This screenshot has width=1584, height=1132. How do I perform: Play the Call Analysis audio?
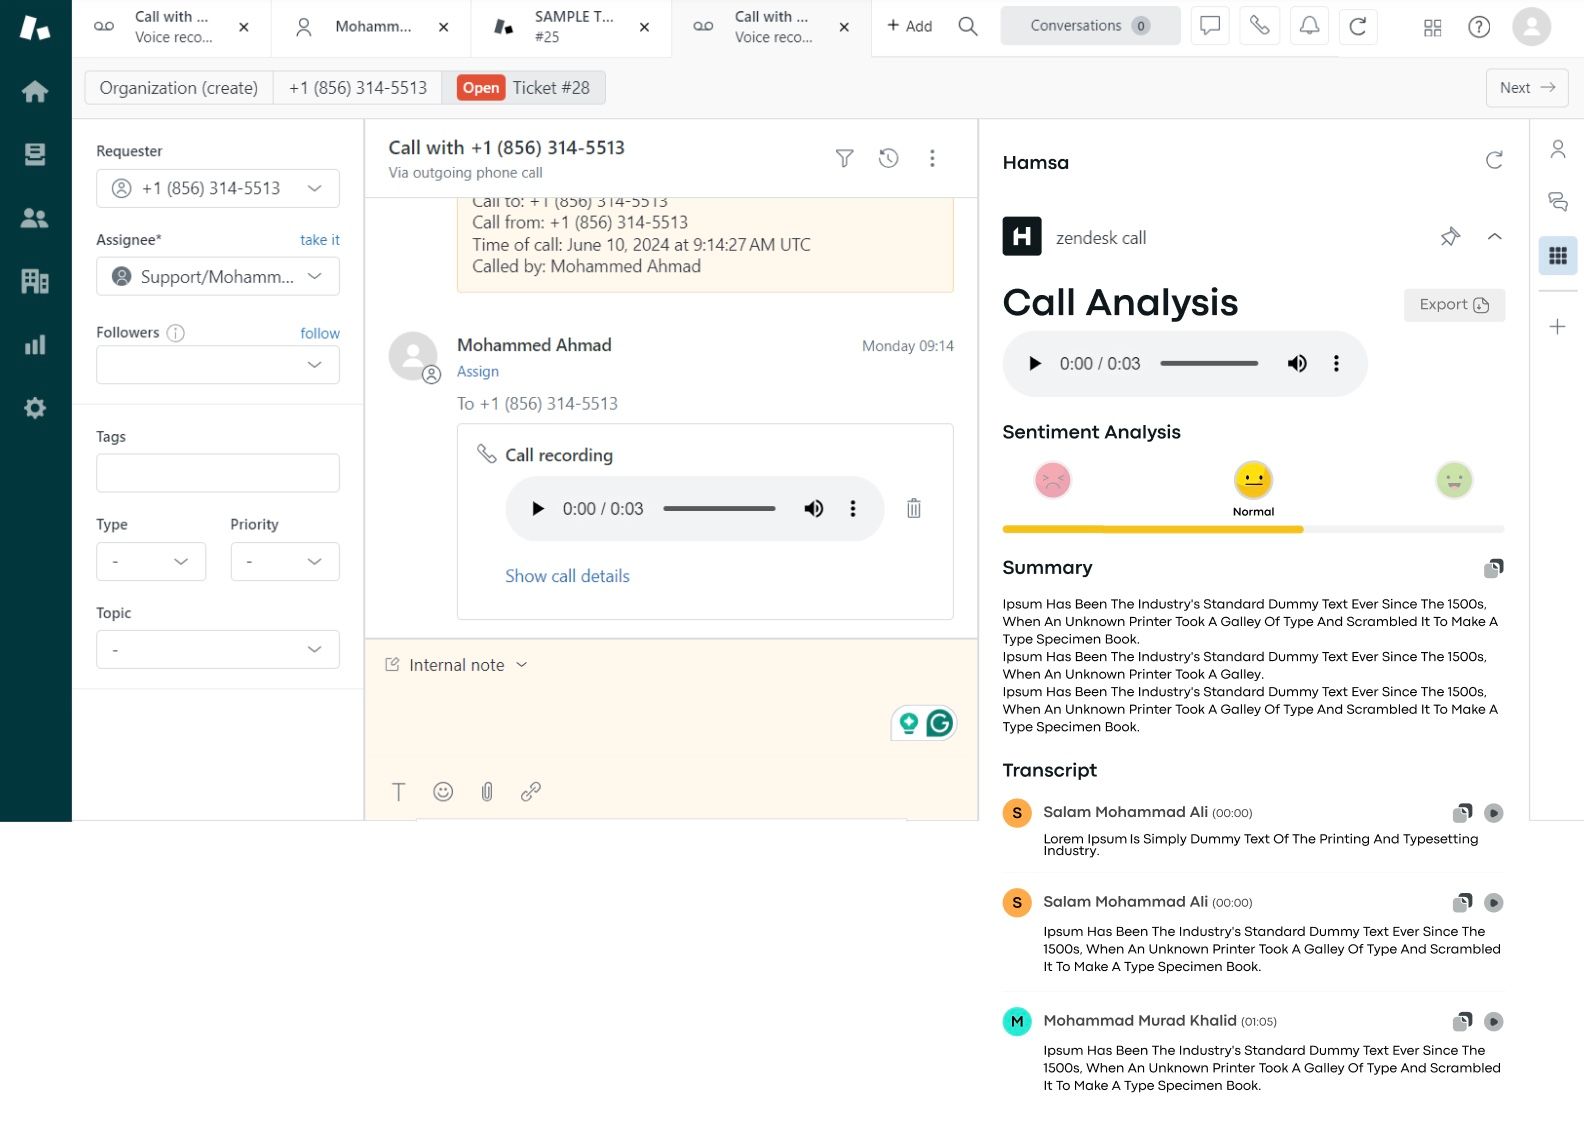[x=1035, y=364]
